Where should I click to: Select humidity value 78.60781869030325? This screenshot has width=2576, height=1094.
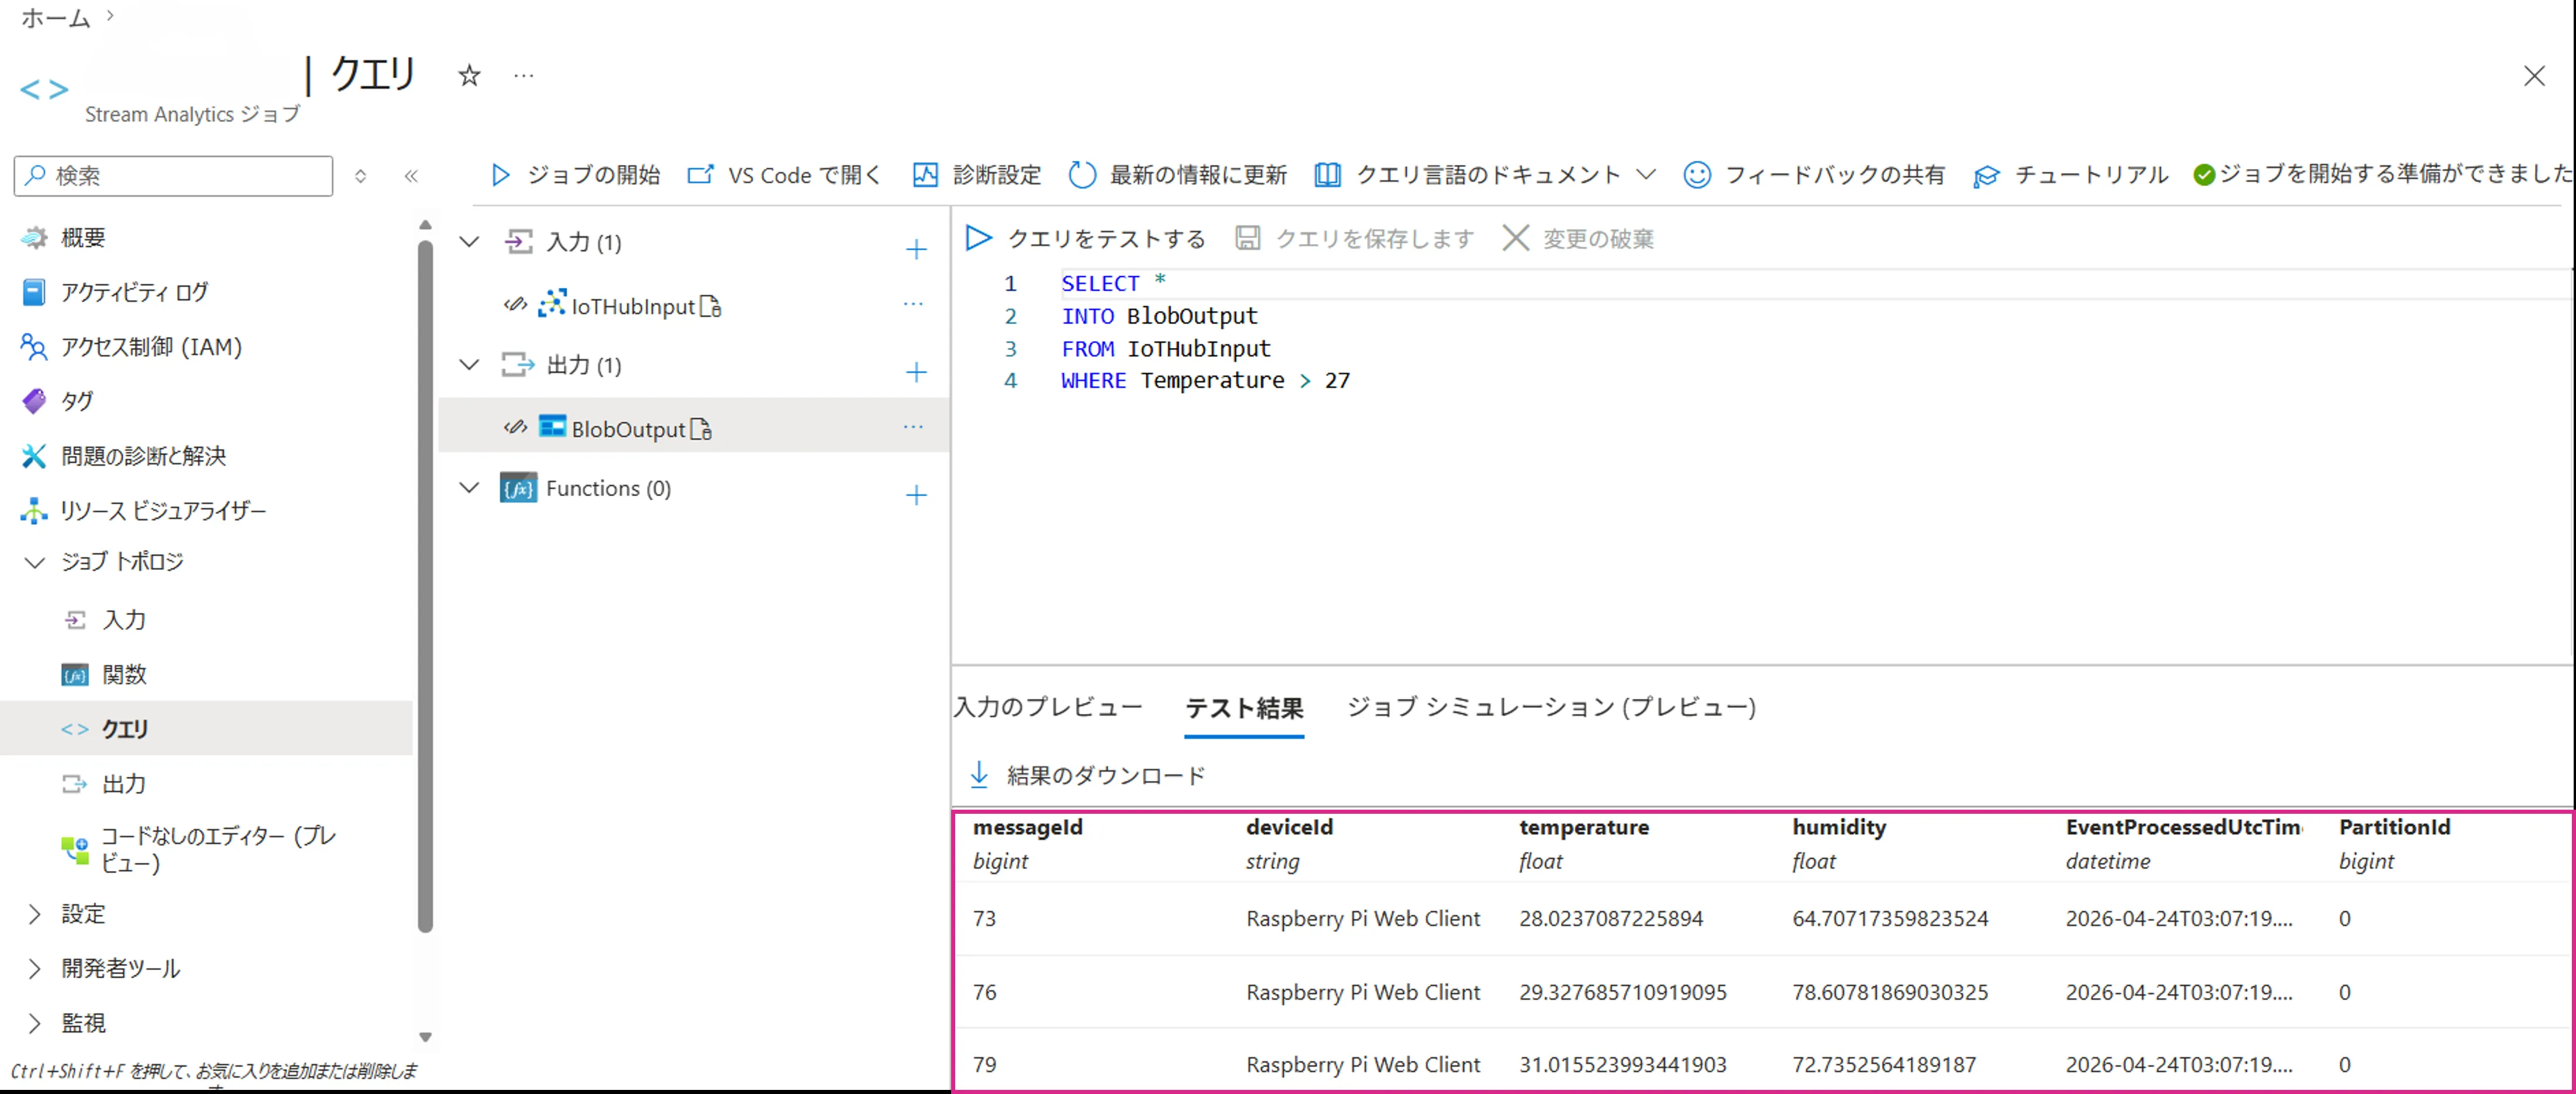1890,992
